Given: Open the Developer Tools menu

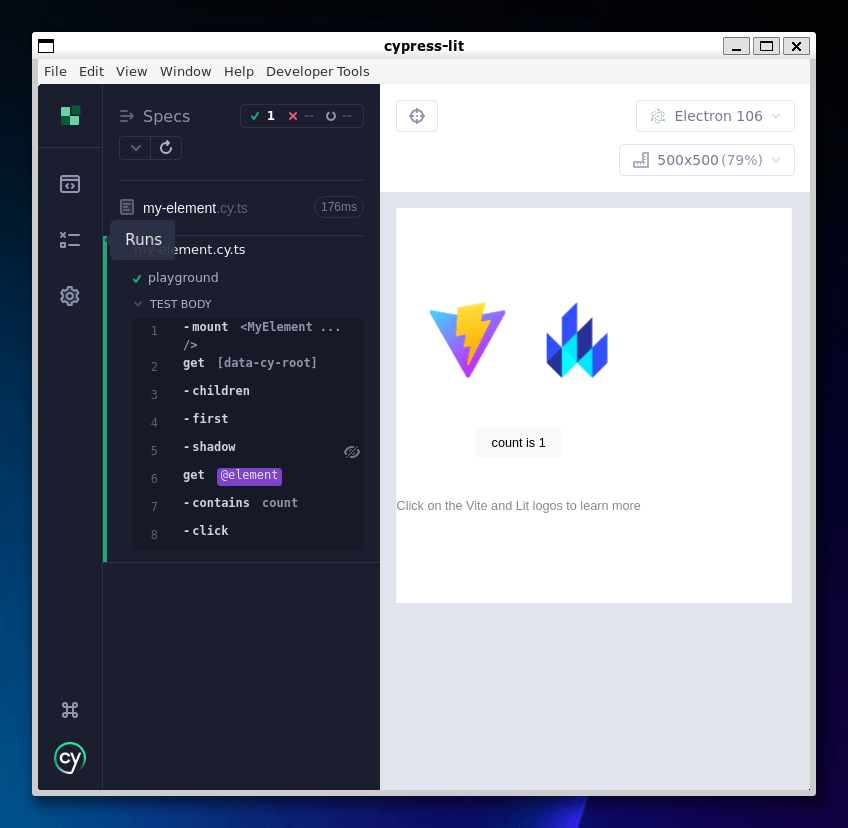Looking at the screenshot, I should (318, 71).
